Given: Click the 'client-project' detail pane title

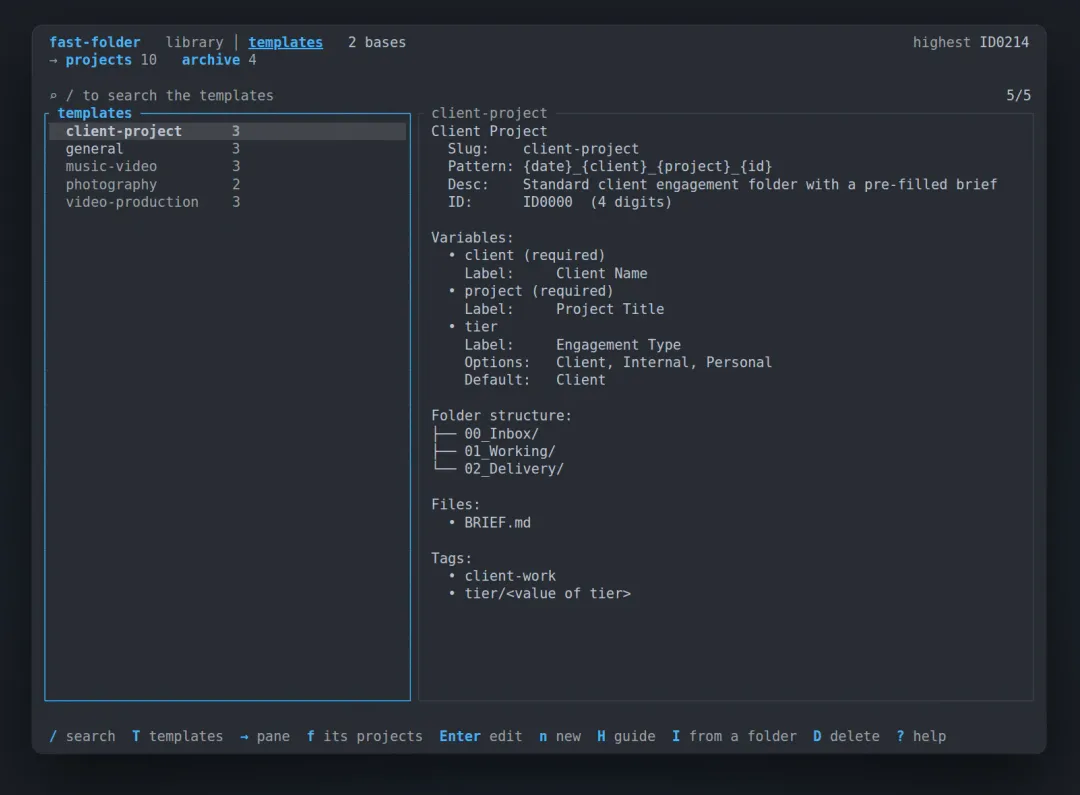Looking at the screenshot, I should [489, 113].
